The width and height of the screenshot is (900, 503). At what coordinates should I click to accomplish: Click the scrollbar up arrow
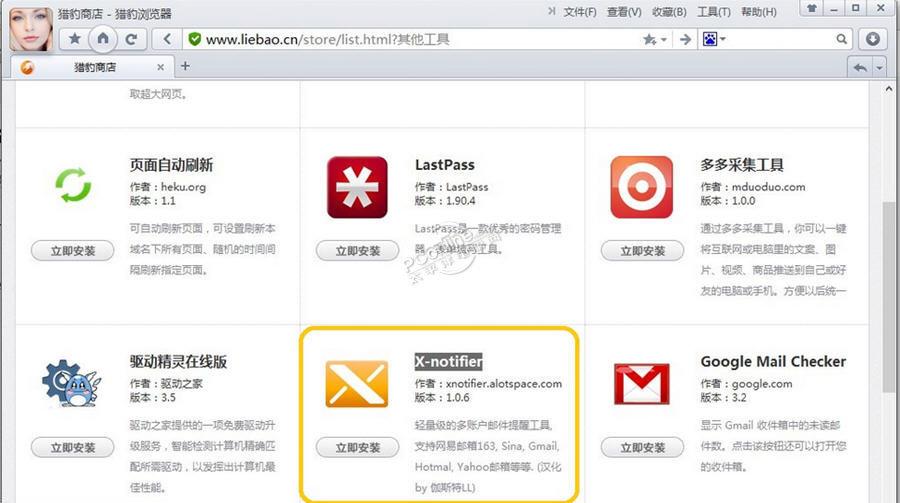tap(889, 89)
